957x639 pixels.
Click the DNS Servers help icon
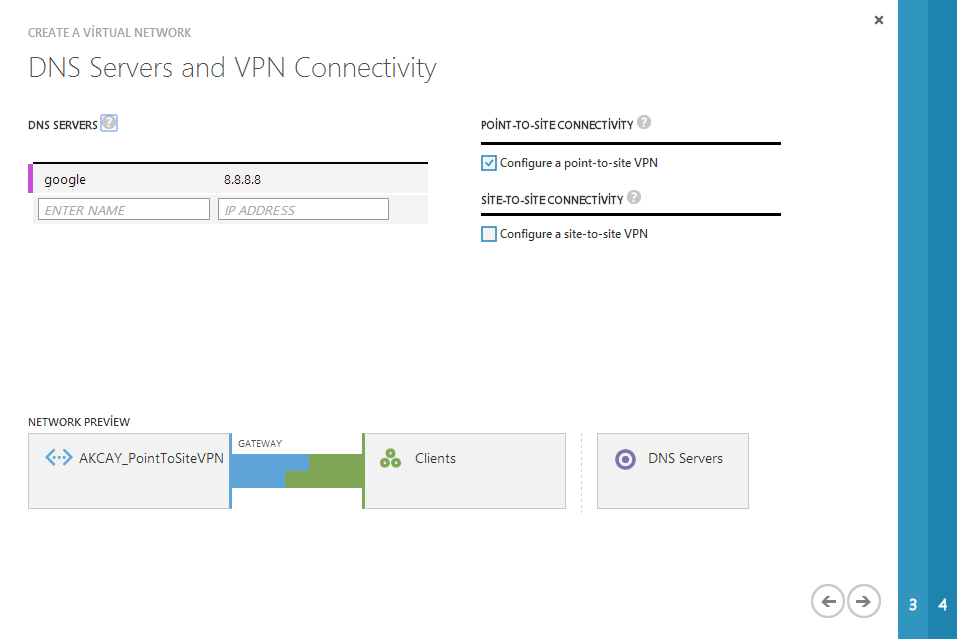tap(109, 123)
